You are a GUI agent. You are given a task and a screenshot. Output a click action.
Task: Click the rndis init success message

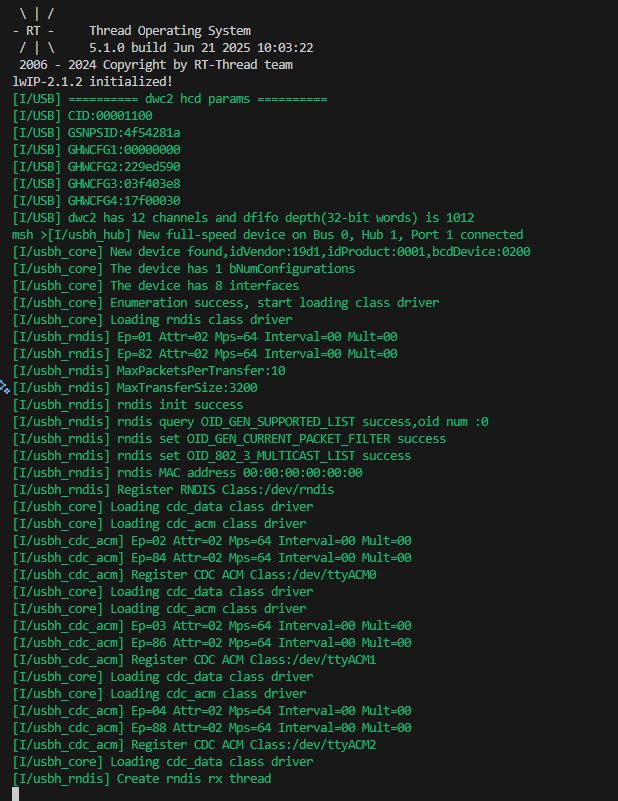(x=180, y=404)
